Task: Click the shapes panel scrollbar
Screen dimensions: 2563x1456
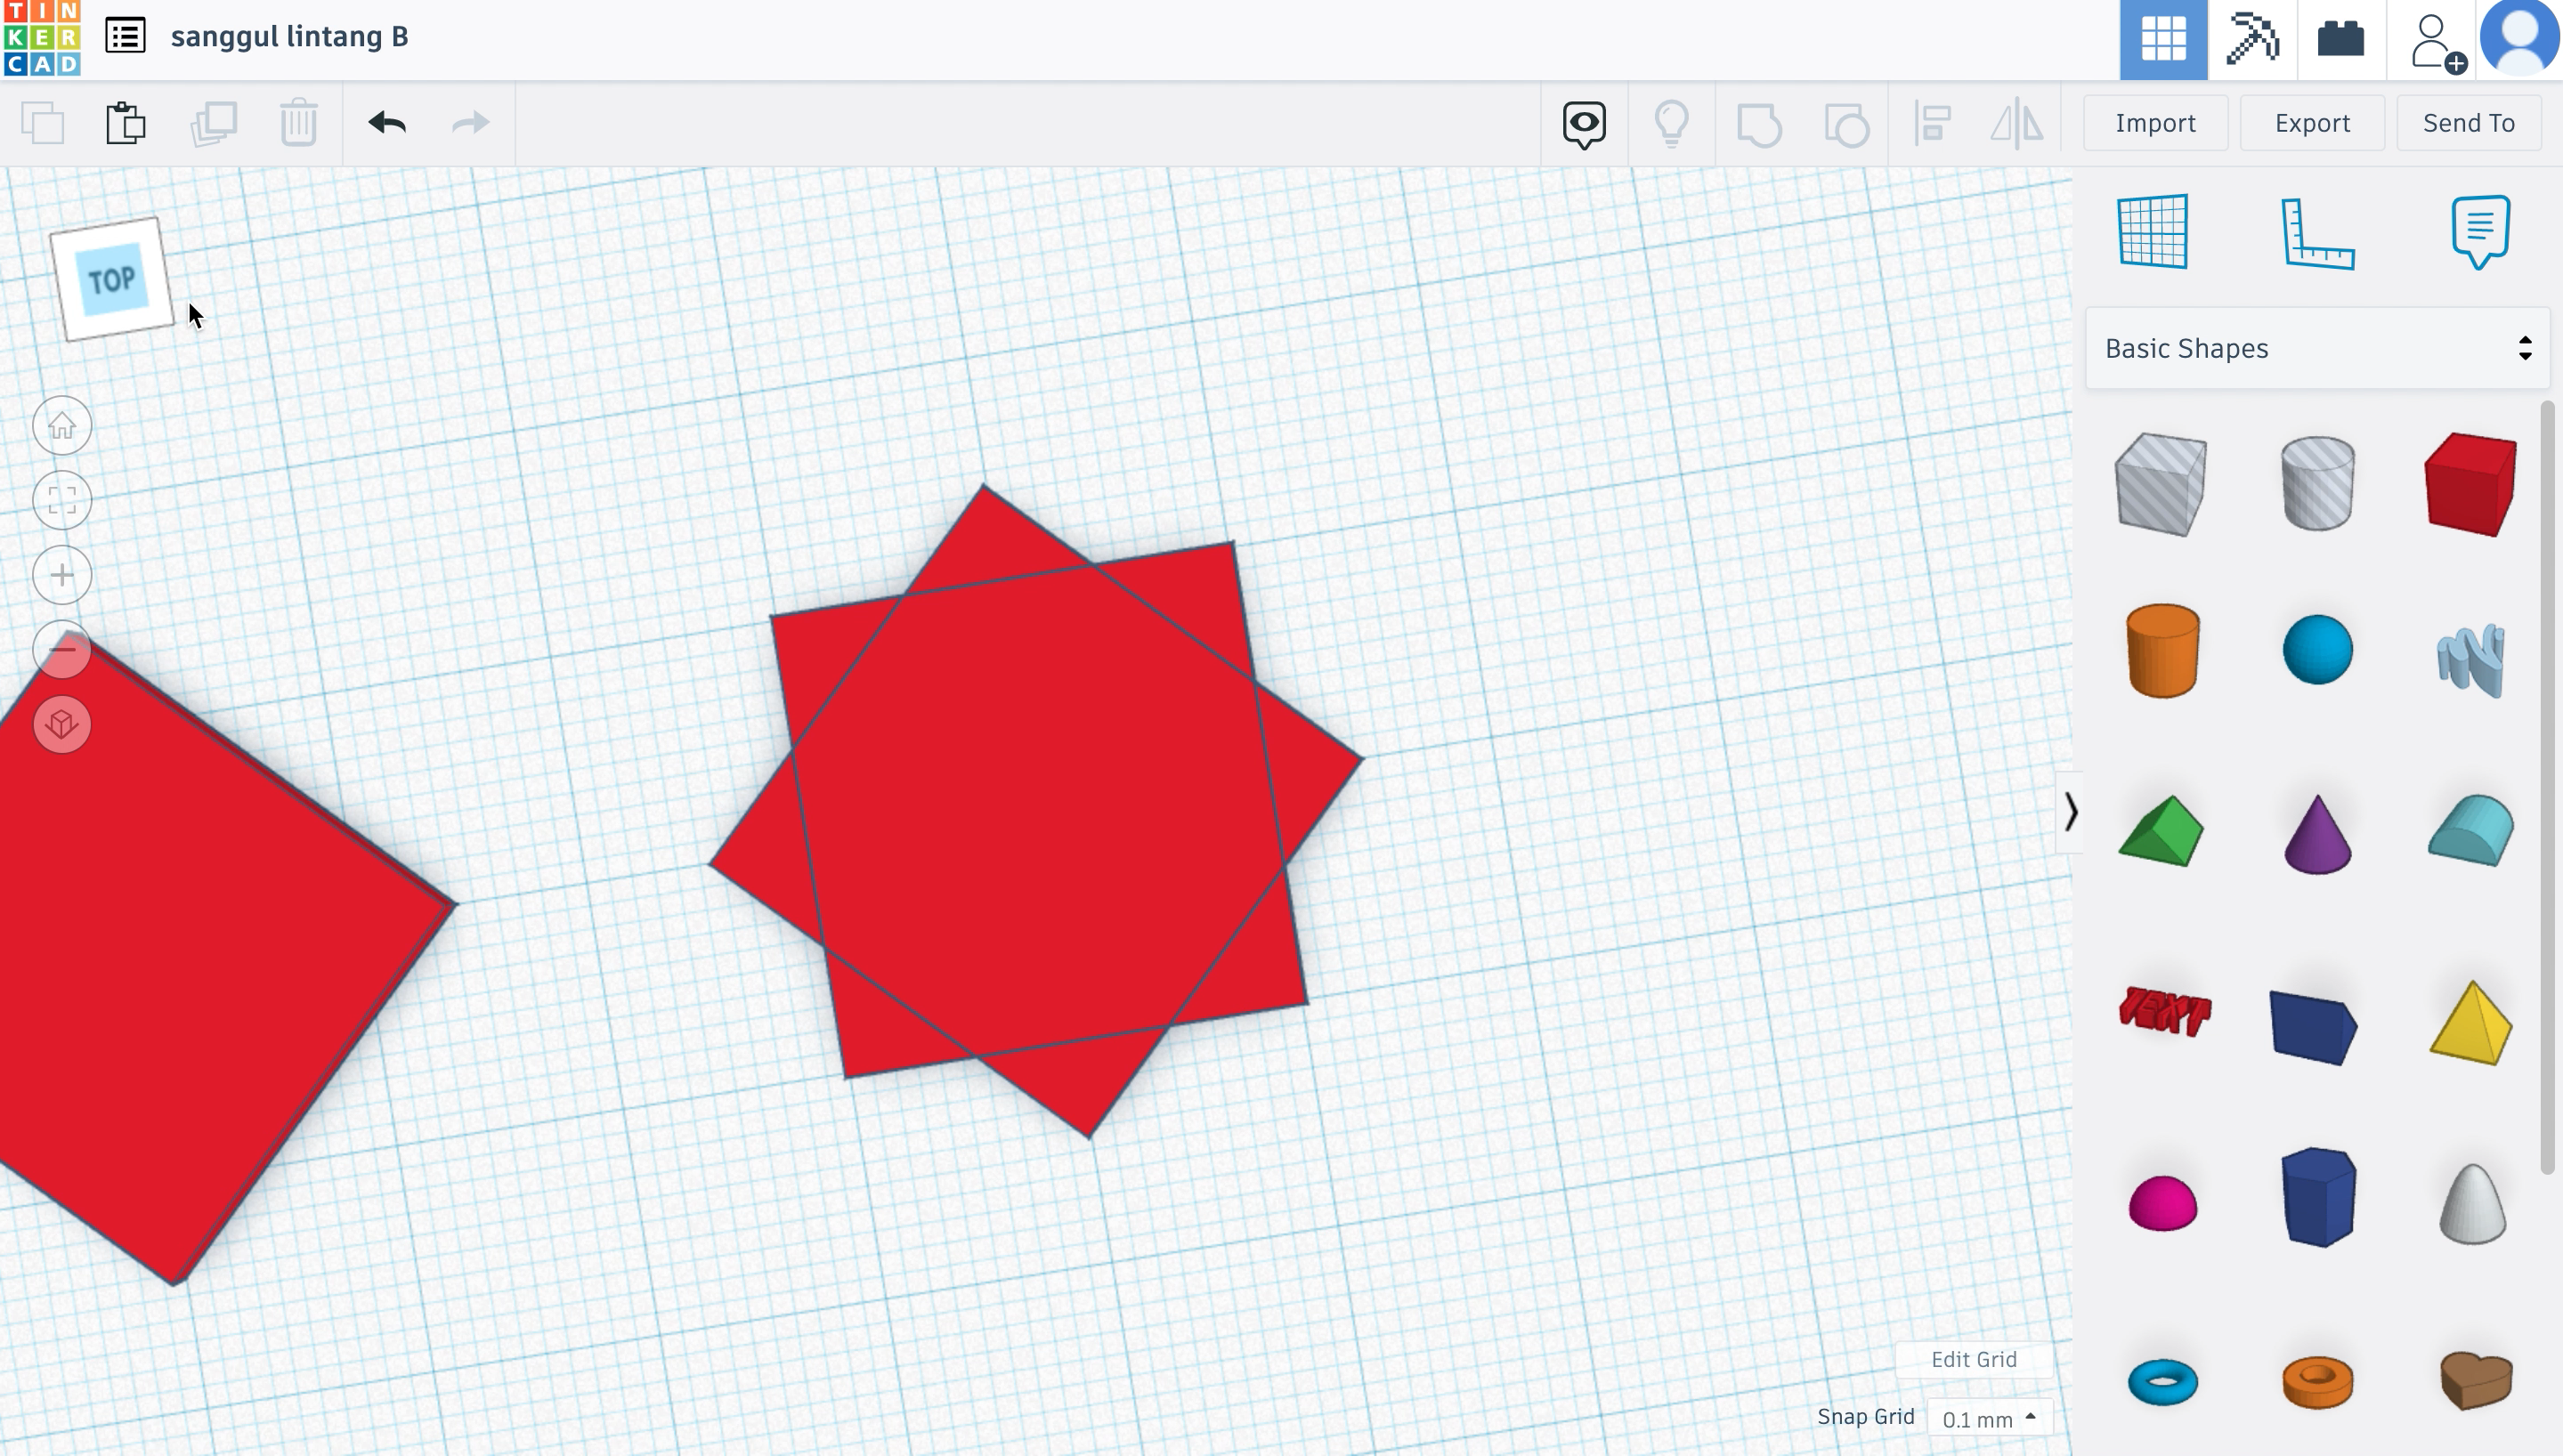Action: click(x=2548, y=788)
